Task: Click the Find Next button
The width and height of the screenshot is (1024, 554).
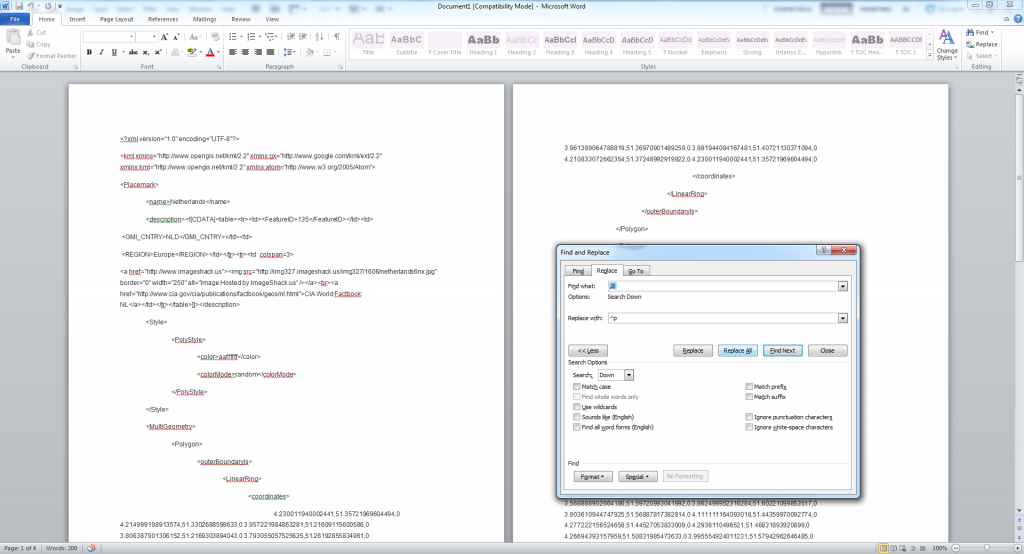Action: pyautogui.click(x=782, y=351)
